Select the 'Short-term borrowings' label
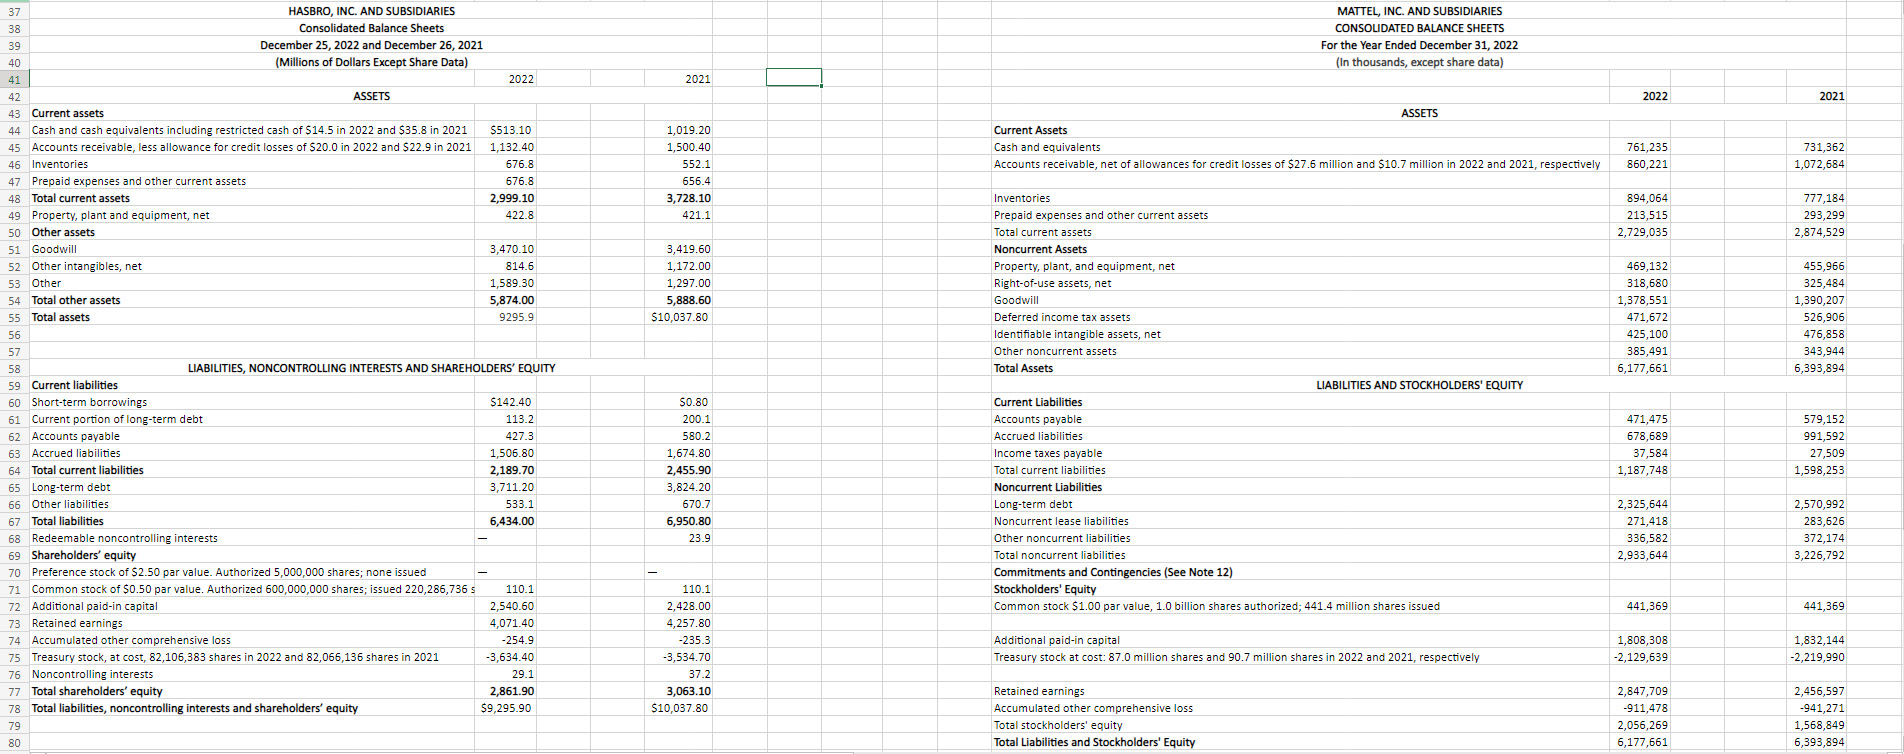The width and height of the screenshot is (1904, 754). 89,402
